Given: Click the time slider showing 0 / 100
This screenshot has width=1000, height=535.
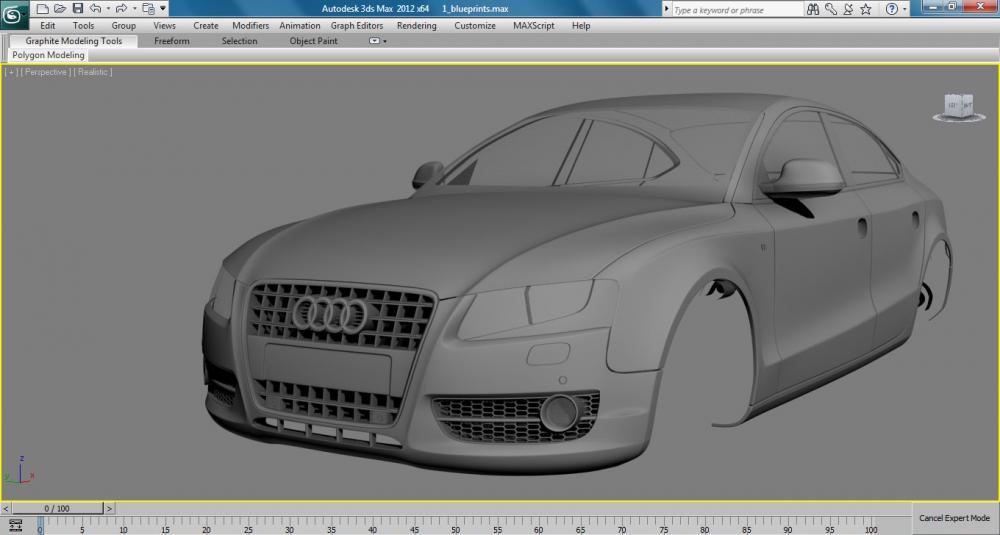Looking at the screenshot, I should [57, 508].
